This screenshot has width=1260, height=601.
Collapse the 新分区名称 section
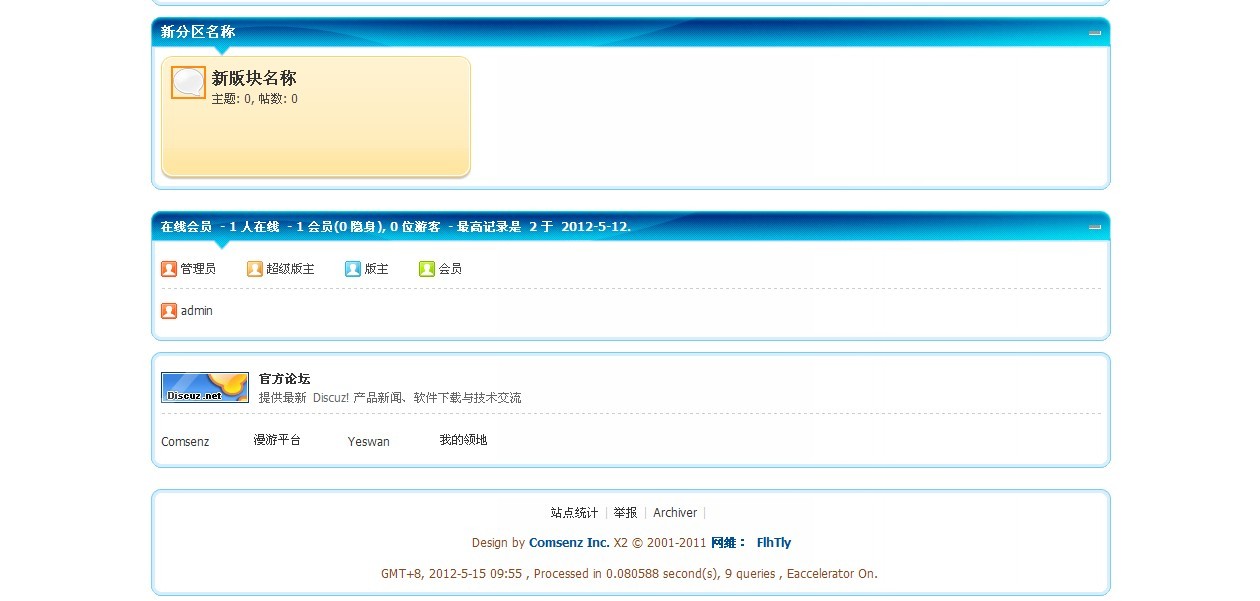point(1095,33)
